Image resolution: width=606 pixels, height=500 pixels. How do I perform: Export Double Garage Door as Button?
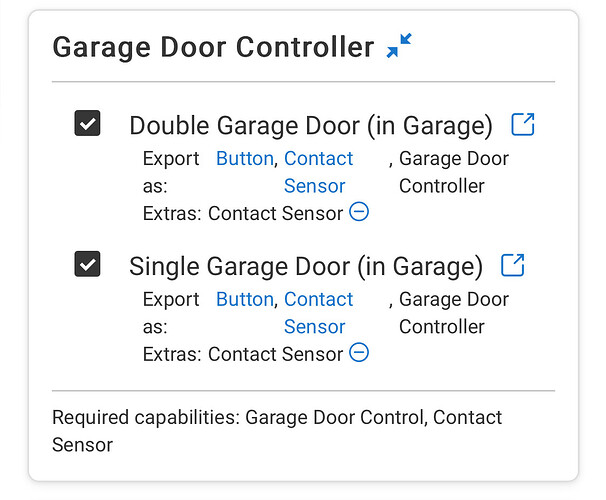pos(245,158)
